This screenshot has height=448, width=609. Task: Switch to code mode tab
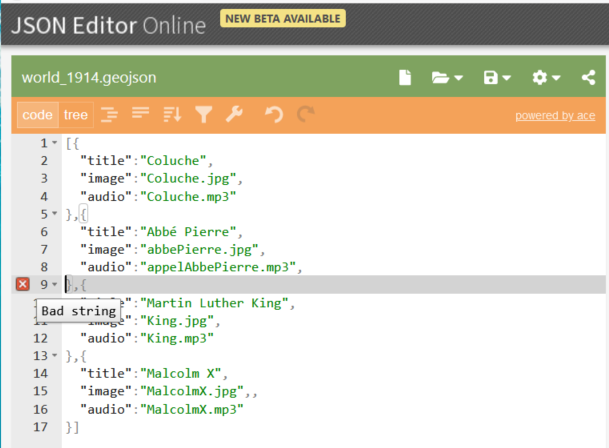coord(38,115)
